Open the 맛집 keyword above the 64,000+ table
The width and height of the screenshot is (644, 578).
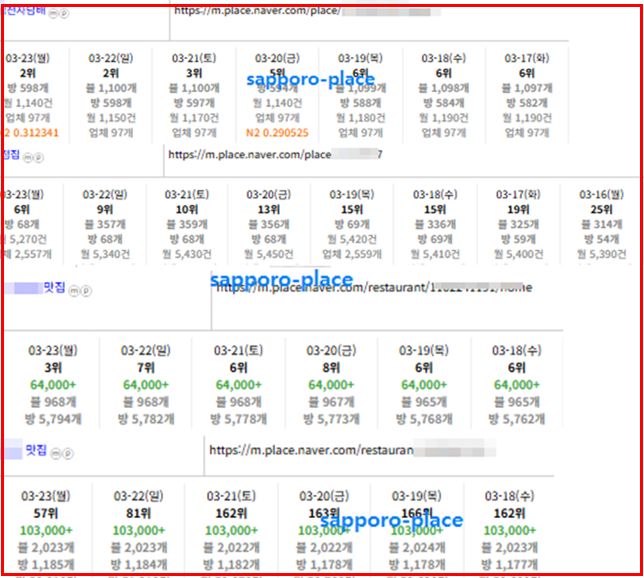pyautogui.click(x=53, y=288)
